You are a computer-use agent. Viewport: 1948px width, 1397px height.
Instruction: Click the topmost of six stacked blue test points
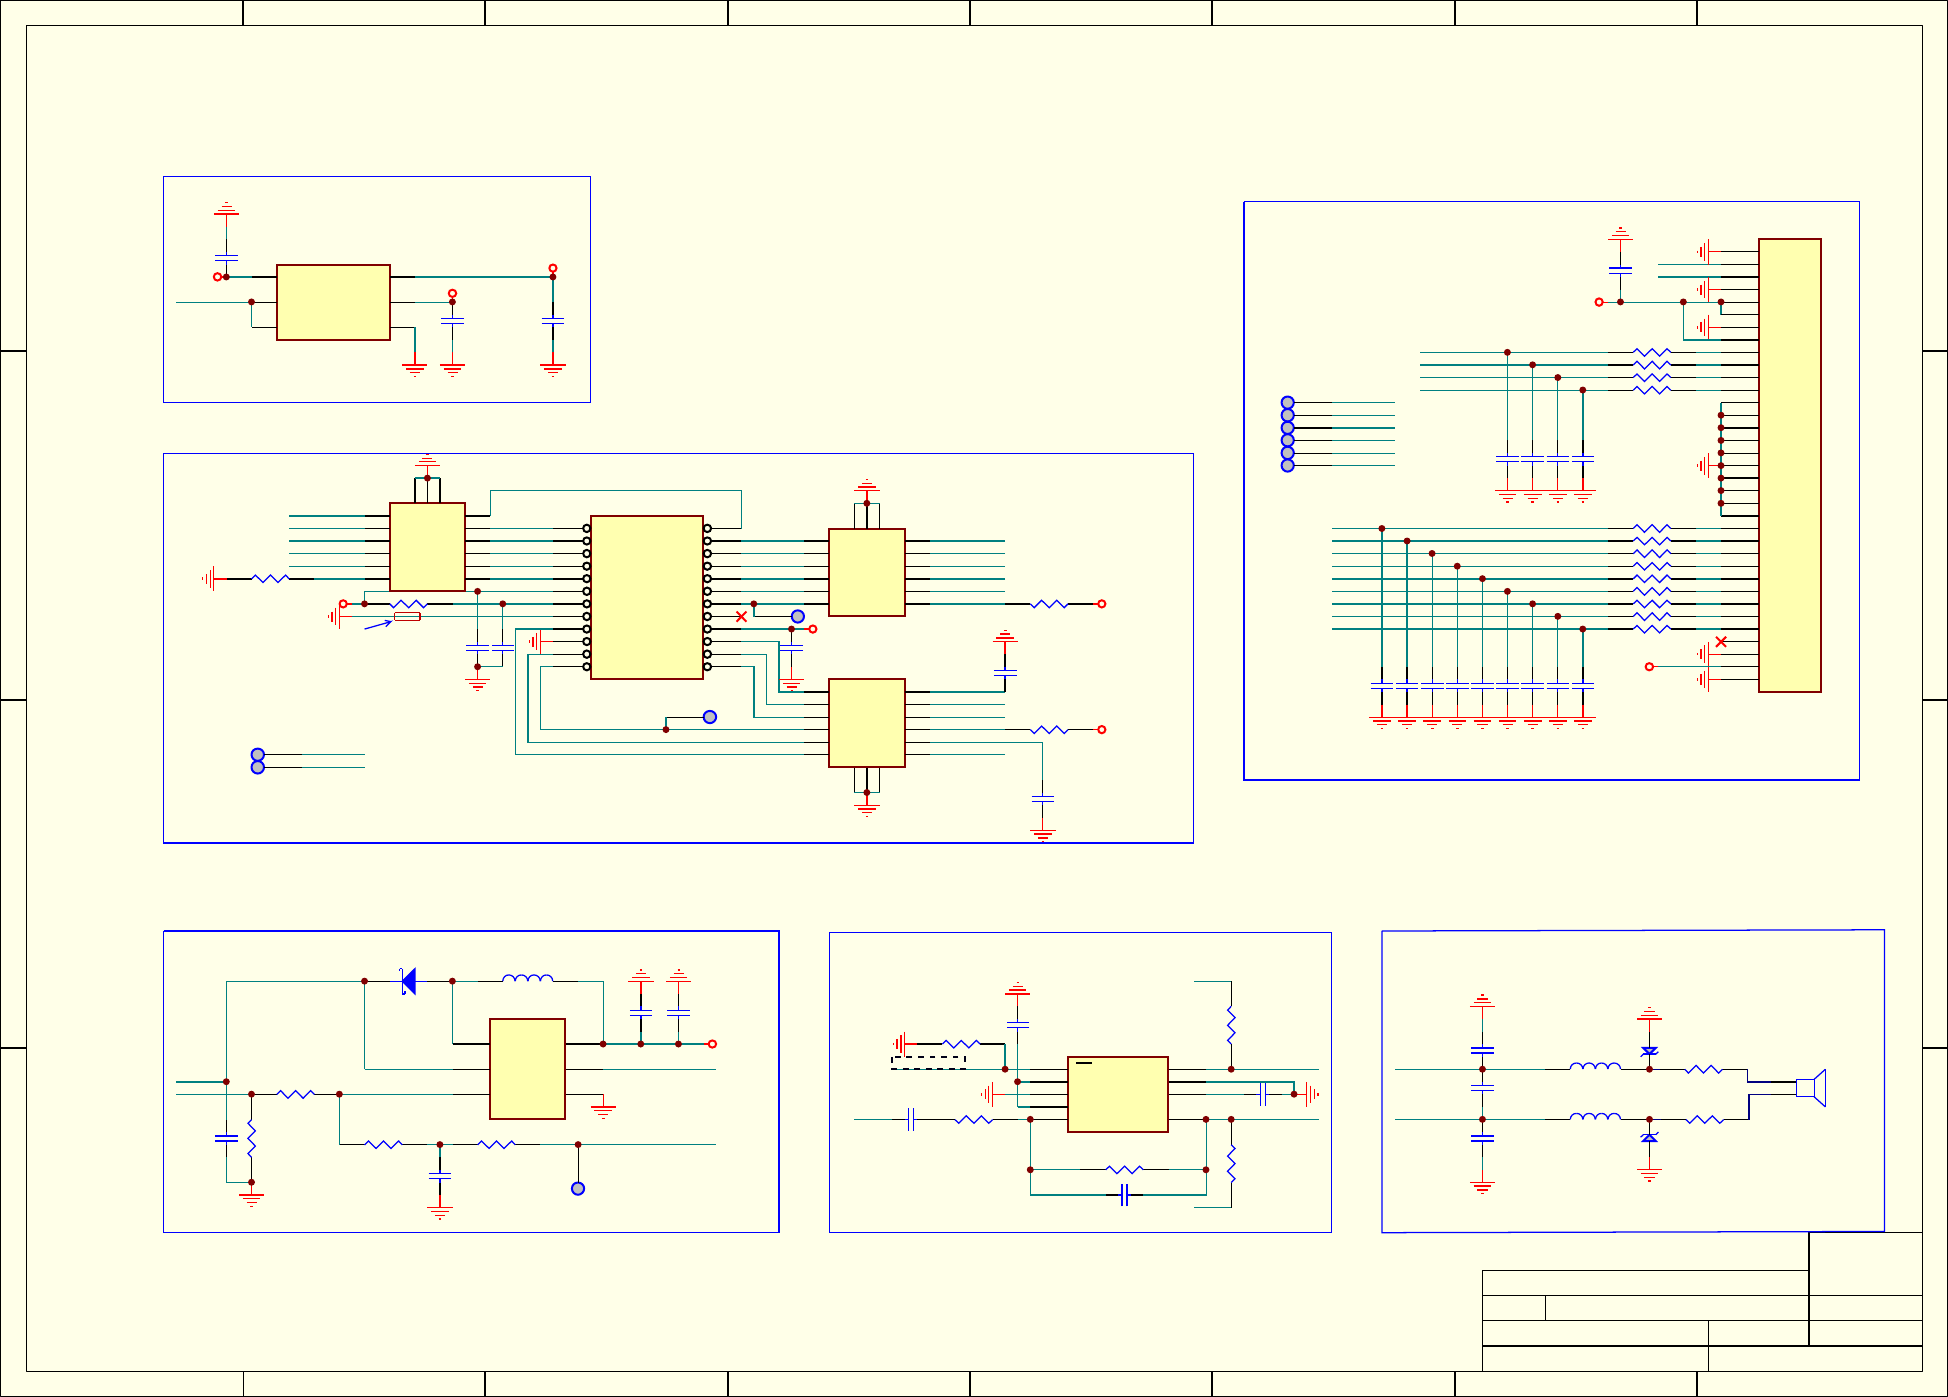(1288, 403)
